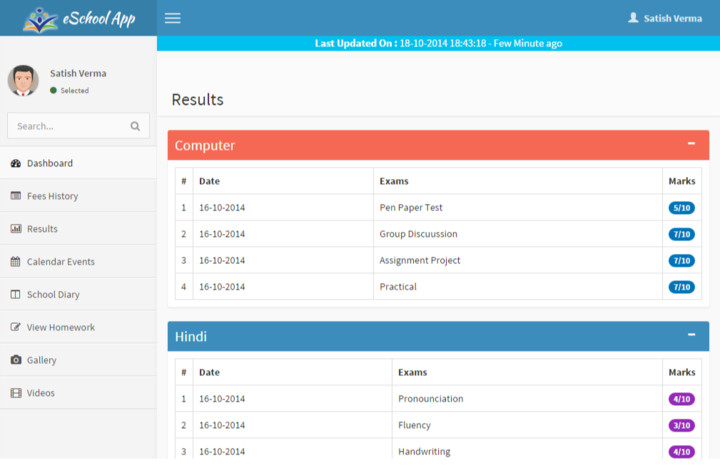The image size is (720, 468).
Task: Click the 7/10 badge for Practical
Action: tap(681, 287)
